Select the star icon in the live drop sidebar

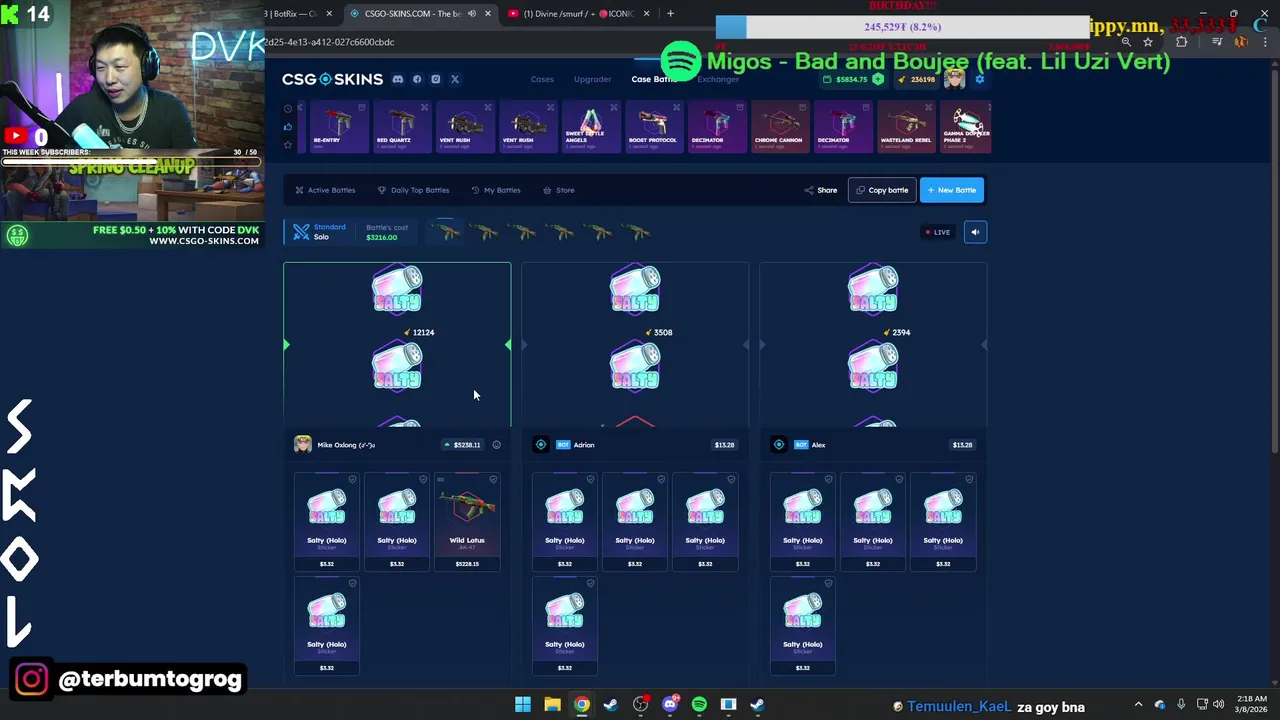[x=288, y=144]
